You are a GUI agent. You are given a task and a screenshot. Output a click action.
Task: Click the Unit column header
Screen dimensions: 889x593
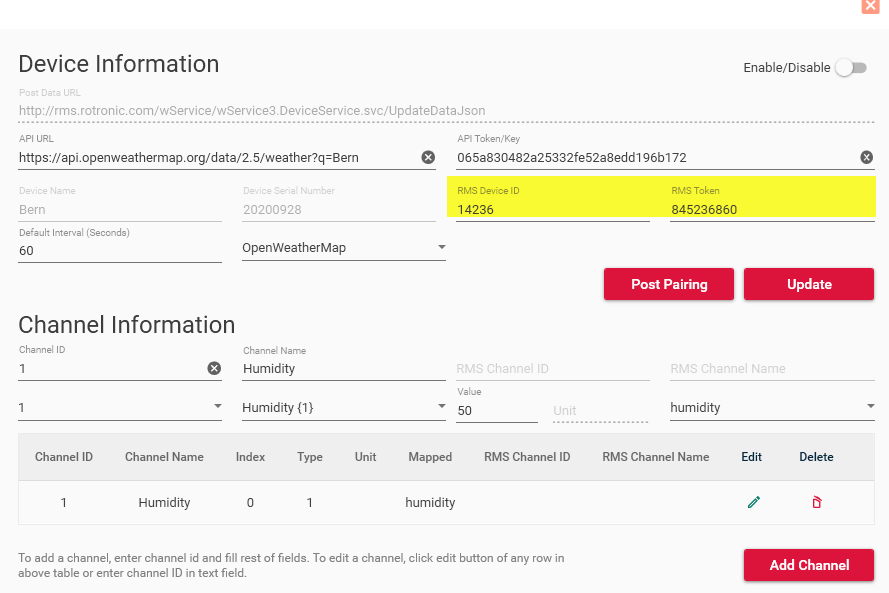365,457
